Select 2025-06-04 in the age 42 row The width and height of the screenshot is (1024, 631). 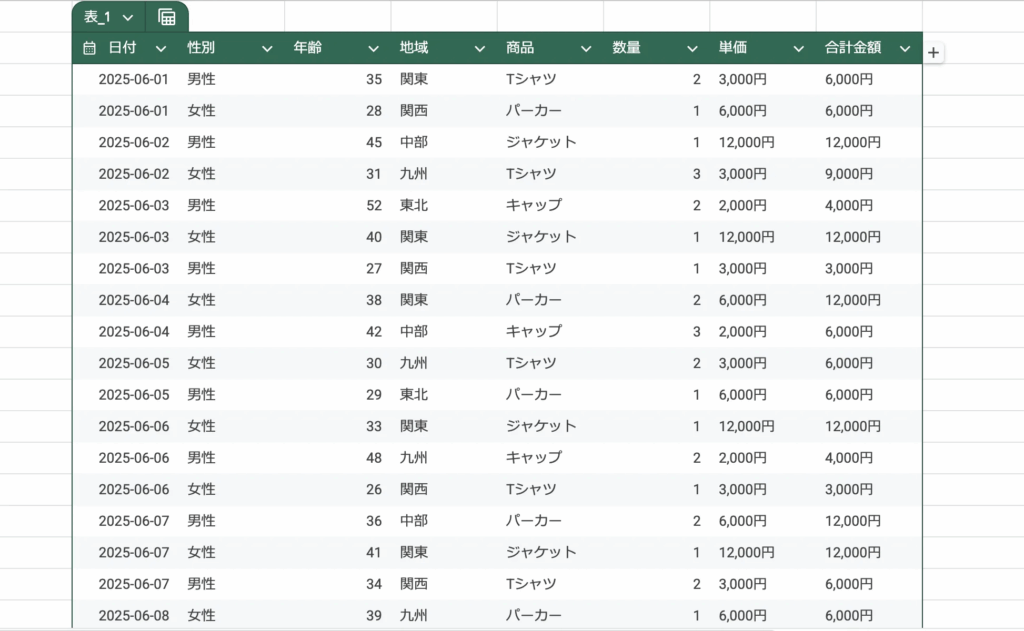(134, 331)
